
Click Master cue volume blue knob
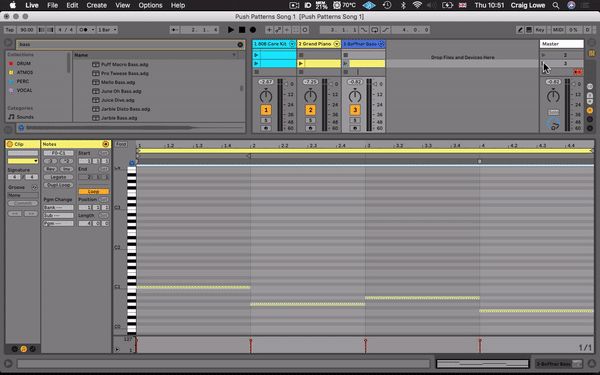553,124
